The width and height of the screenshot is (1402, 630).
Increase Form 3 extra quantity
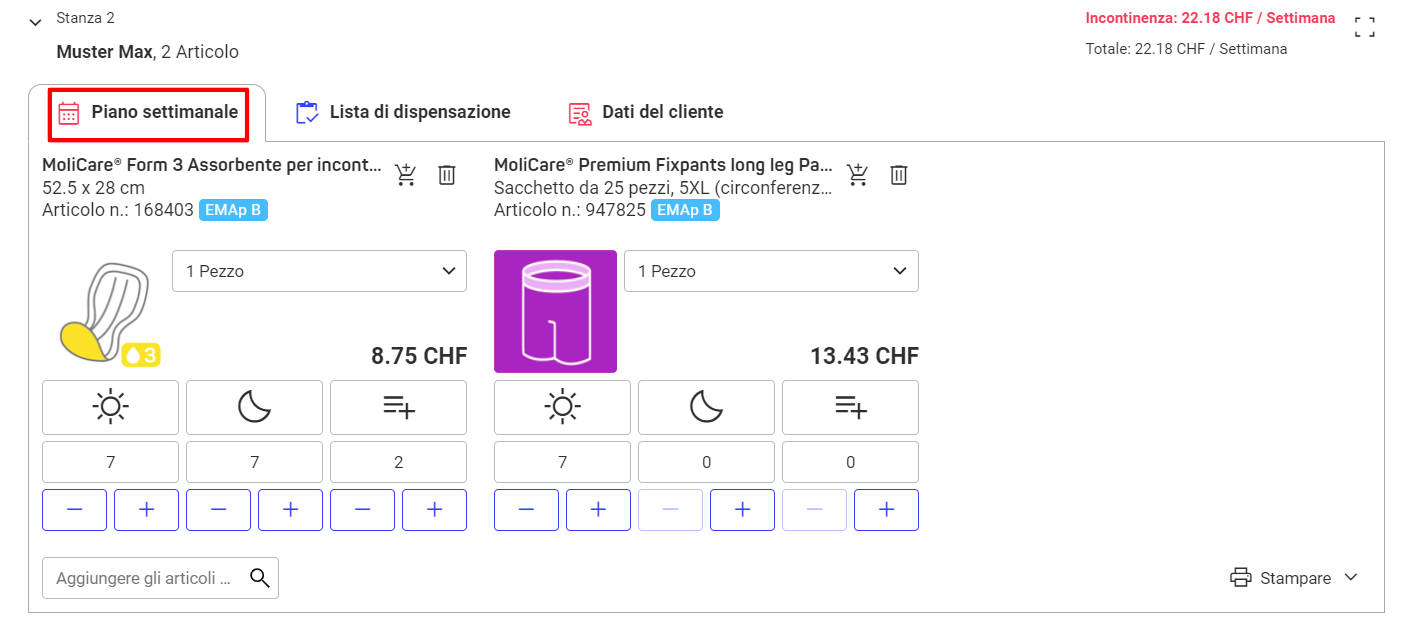(x=434, y=510)
